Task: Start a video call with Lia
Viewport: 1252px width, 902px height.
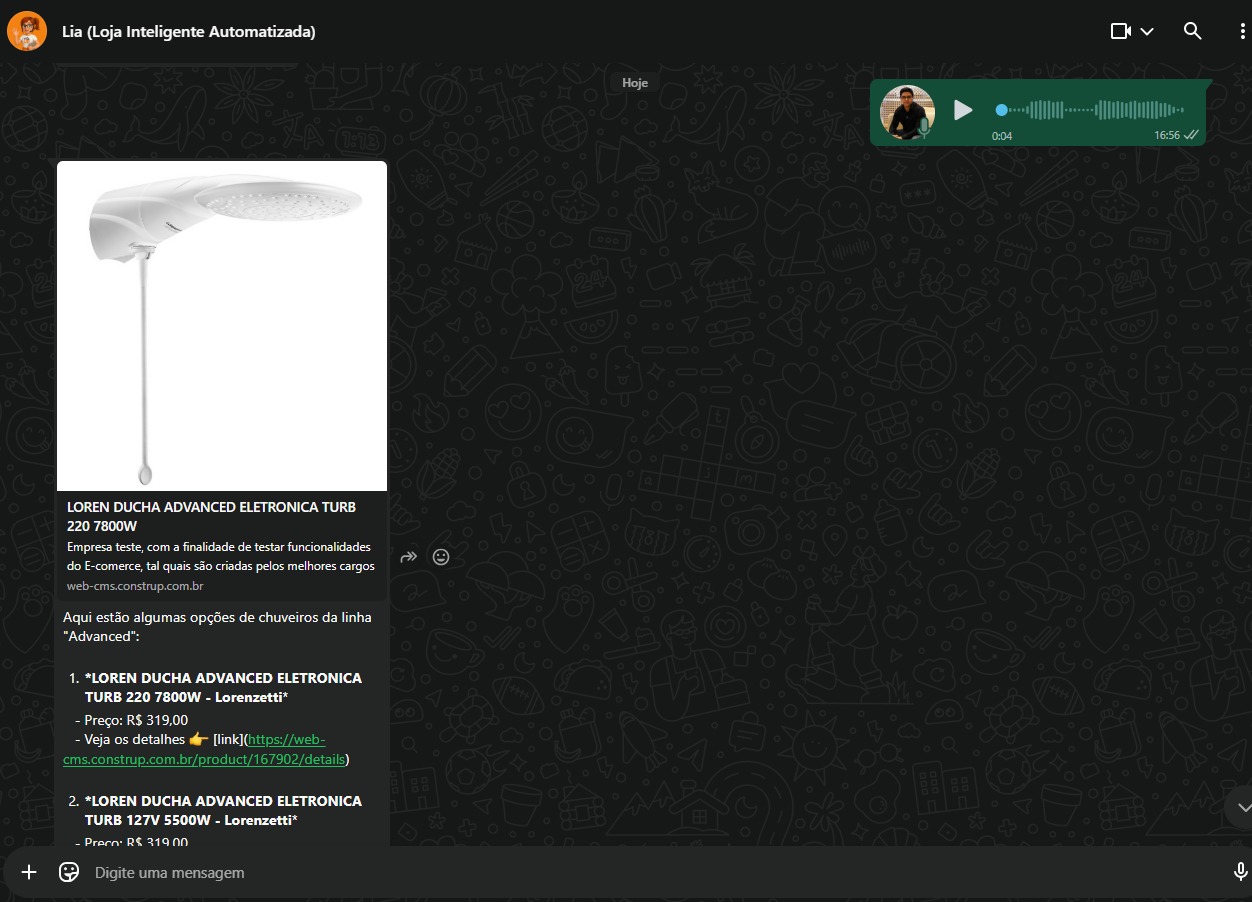Action: pos(1121,31)
